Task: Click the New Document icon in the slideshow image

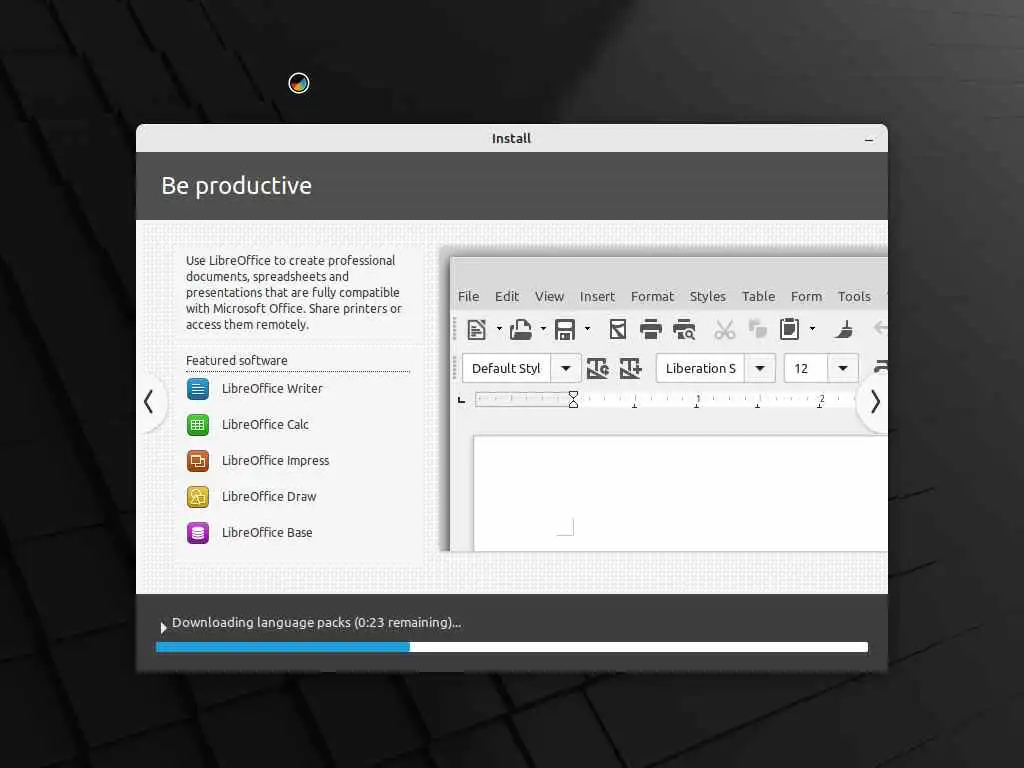Action: click(477, 330)
